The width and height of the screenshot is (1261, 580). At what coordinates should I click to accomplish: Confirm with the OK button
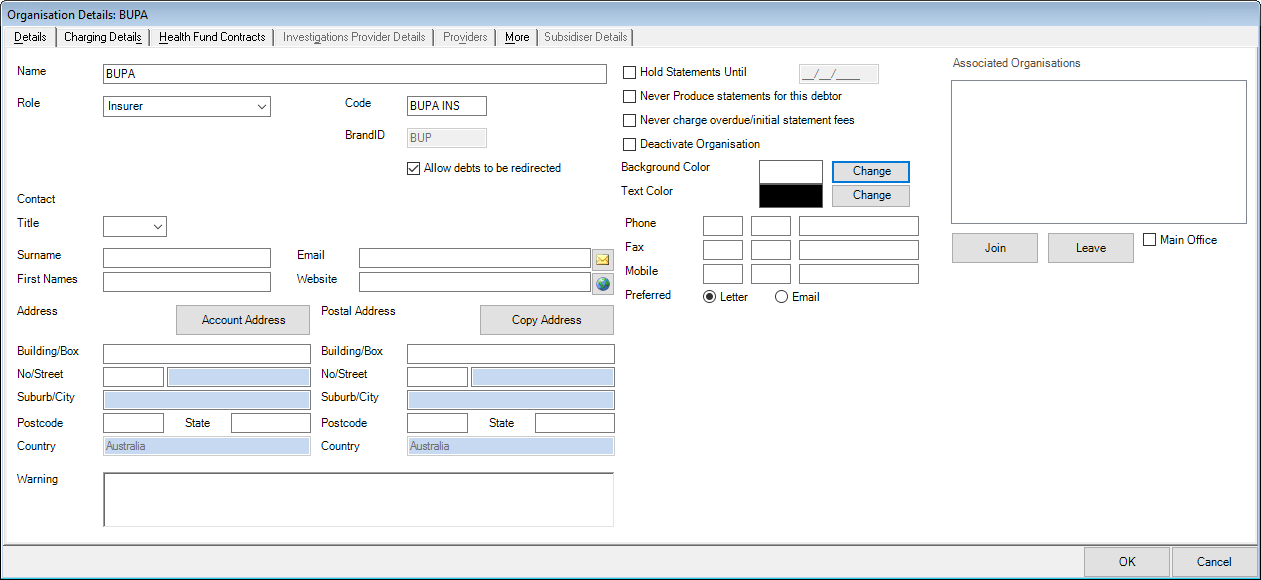(x=1127, y=562)
